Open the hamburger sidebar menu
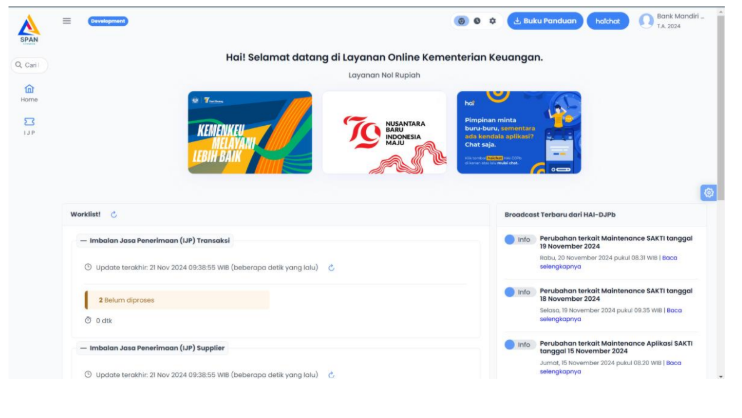The width and height of the screenshot is (742, 418). (x=67, y=21)
